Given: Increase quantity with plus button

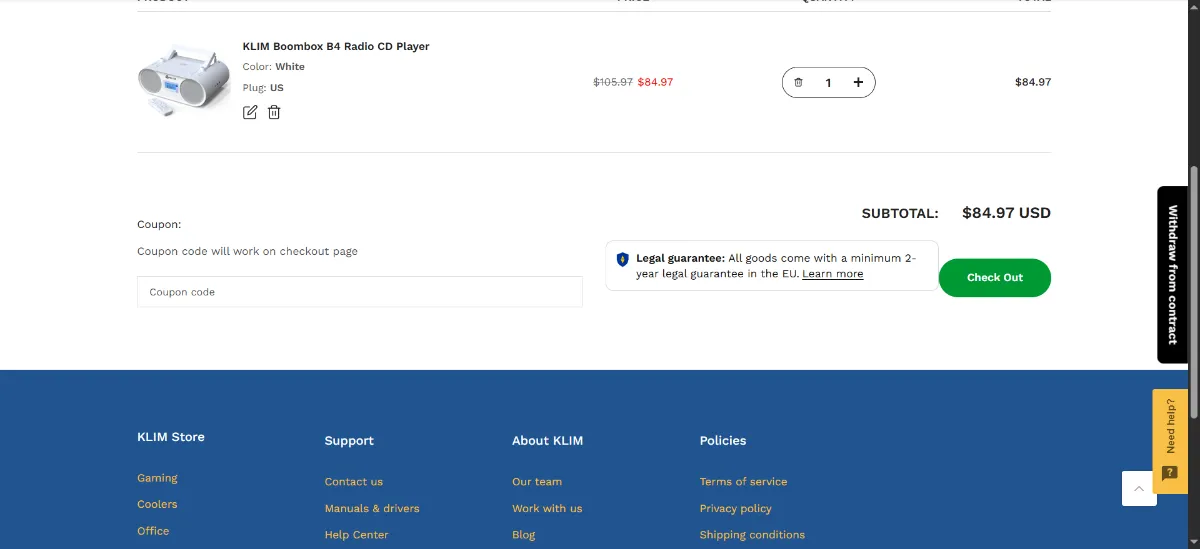Looking at the screenshot, I should click(x=858, y=83).
